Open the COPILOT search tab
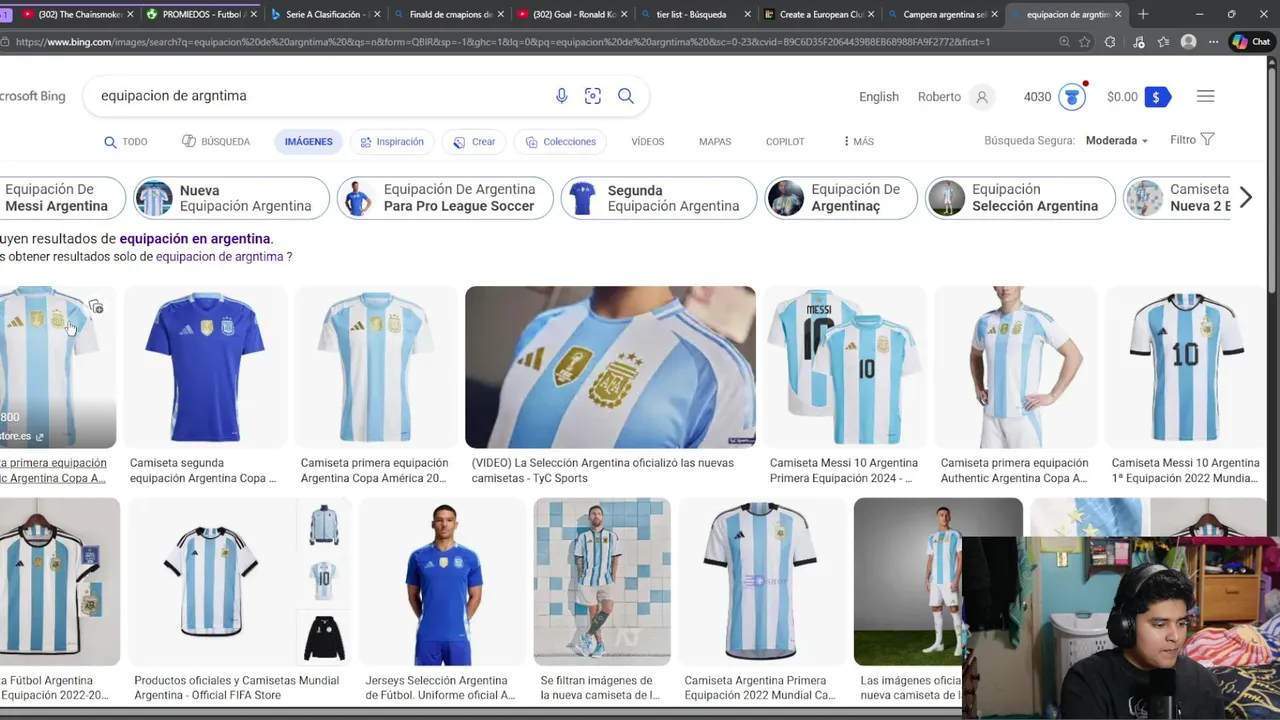The image size is (1280, 720). pyautogui.click(x=785, y=142)
